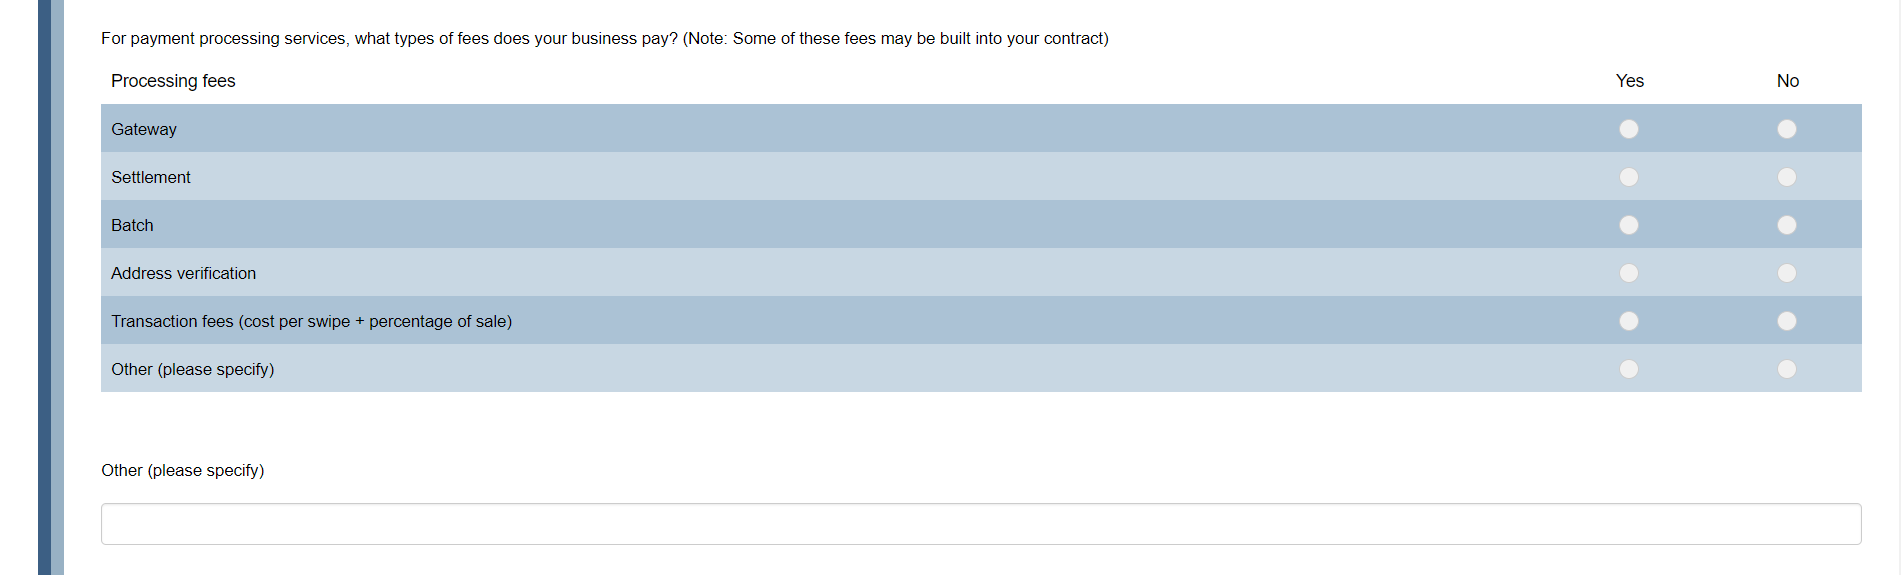Screen dimensions: 1901x575
Task: Select No for Address verification
Action: click(x=1787, y=273)
